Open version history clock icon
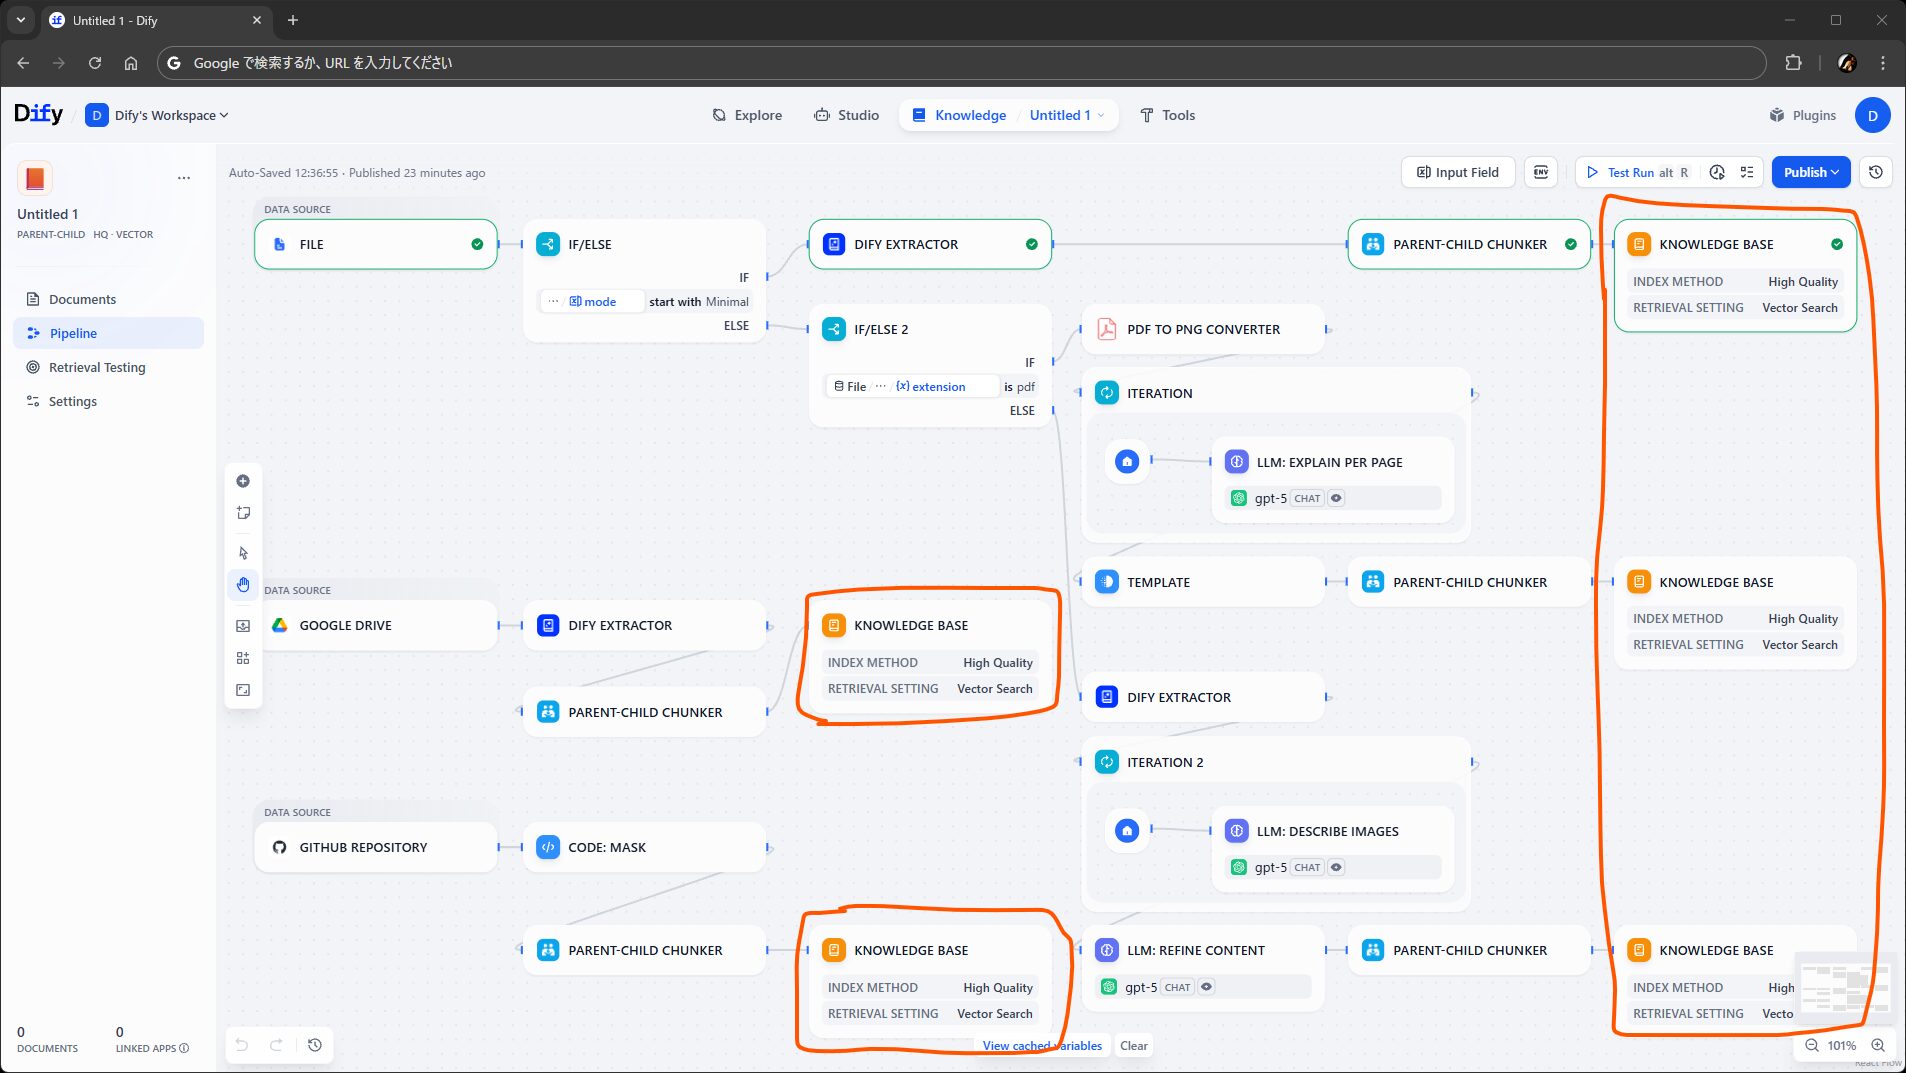 (1876, 172)
